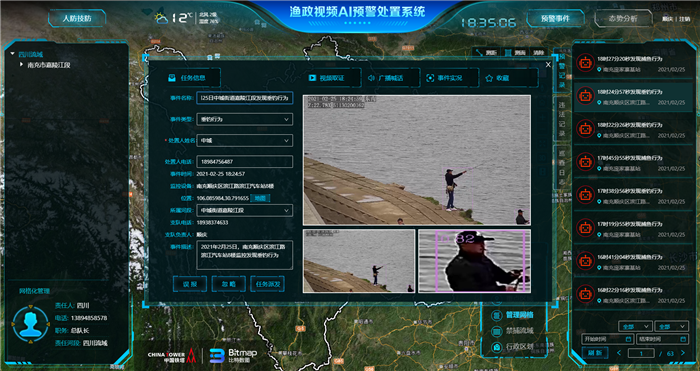
Task: Click the robot icon of the 18时27分20秒 alert
Action: pyautogui.click(x=584, y=63)
